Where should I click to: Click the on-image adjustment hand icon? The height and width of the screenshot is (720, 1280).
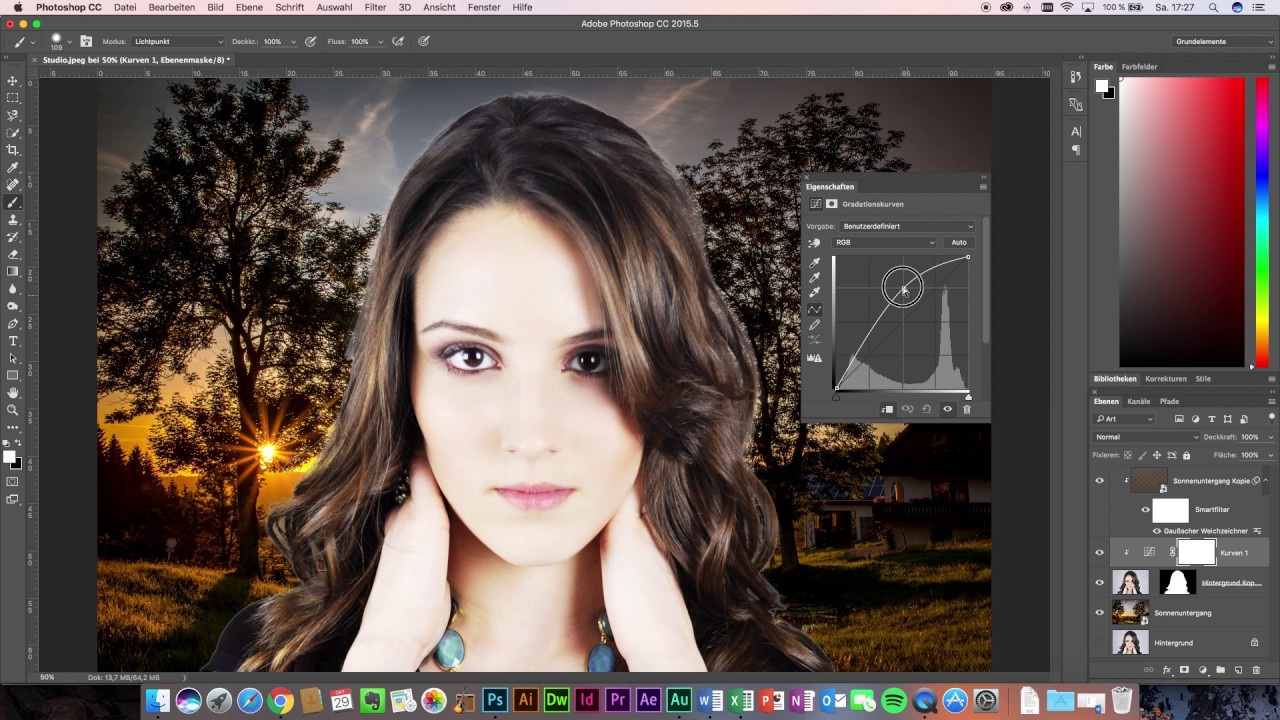coord(814,243)
